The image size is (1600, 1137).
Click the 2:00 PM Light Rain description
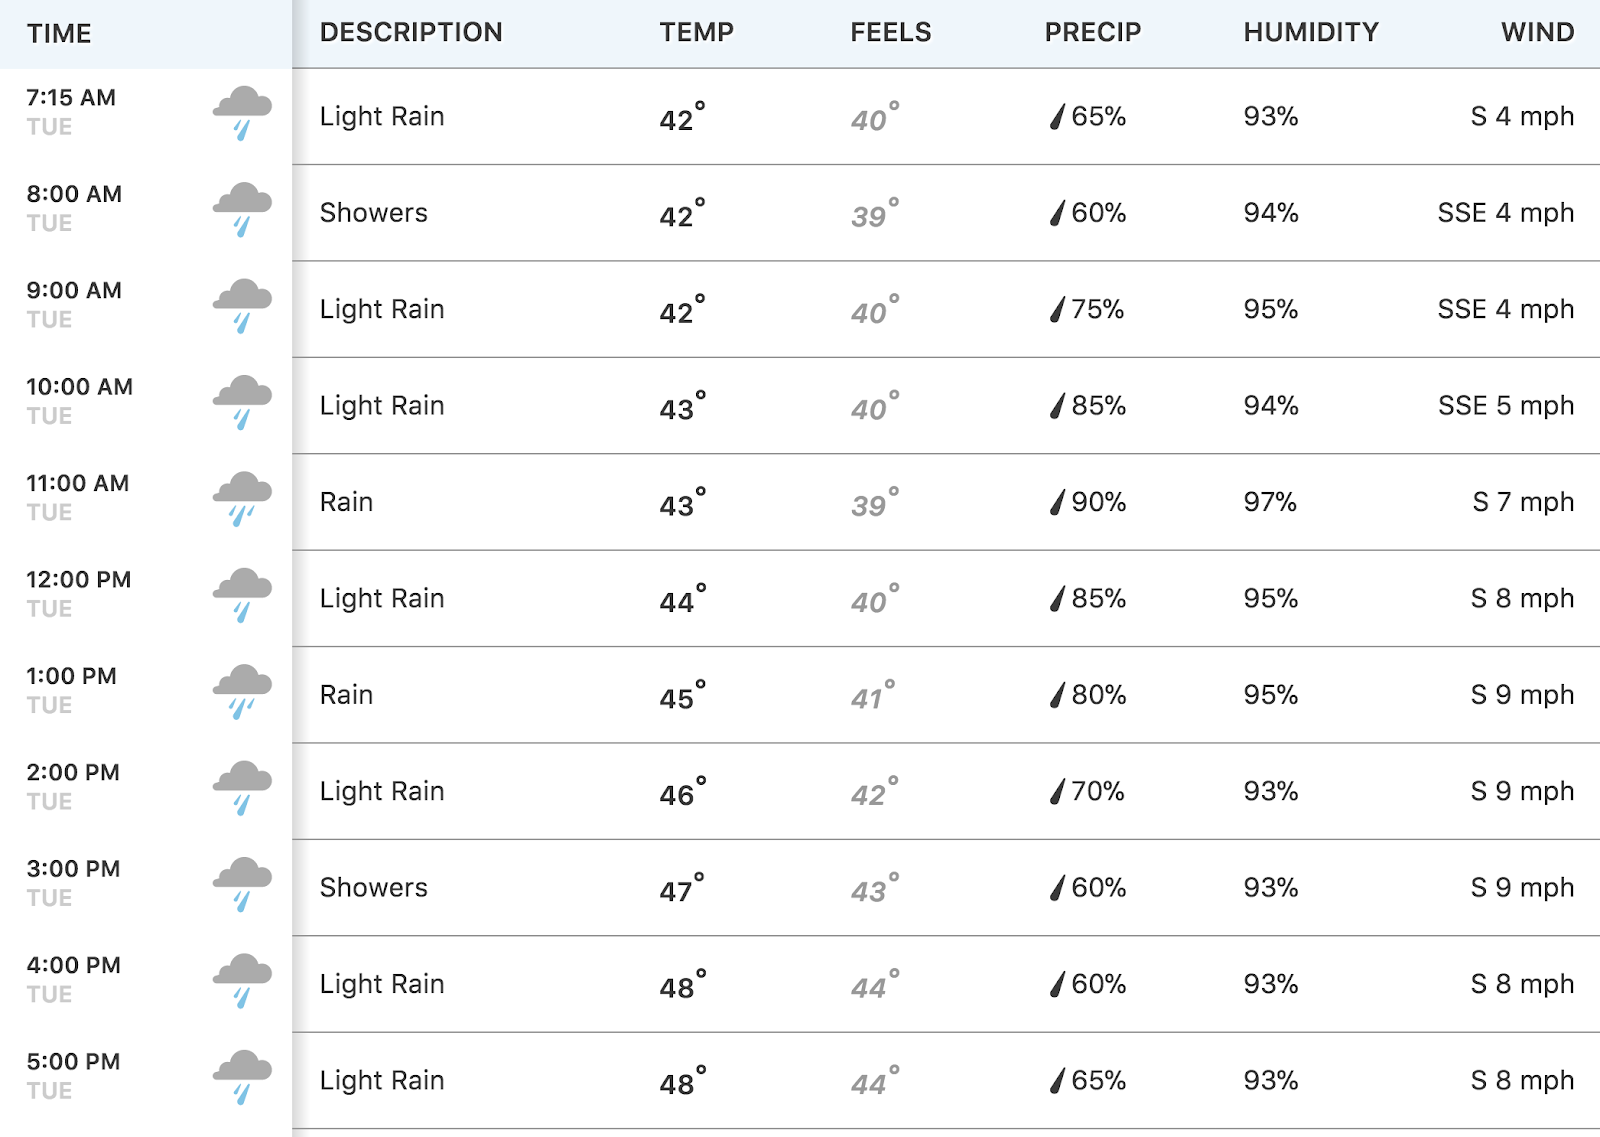382,791
